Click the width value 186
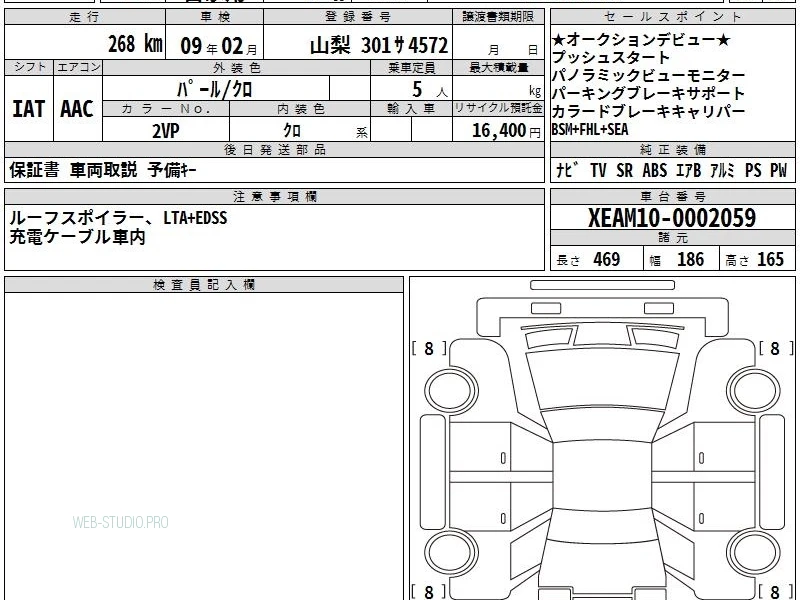This screenshot has width=800, height=600. (x=690, y=259)
